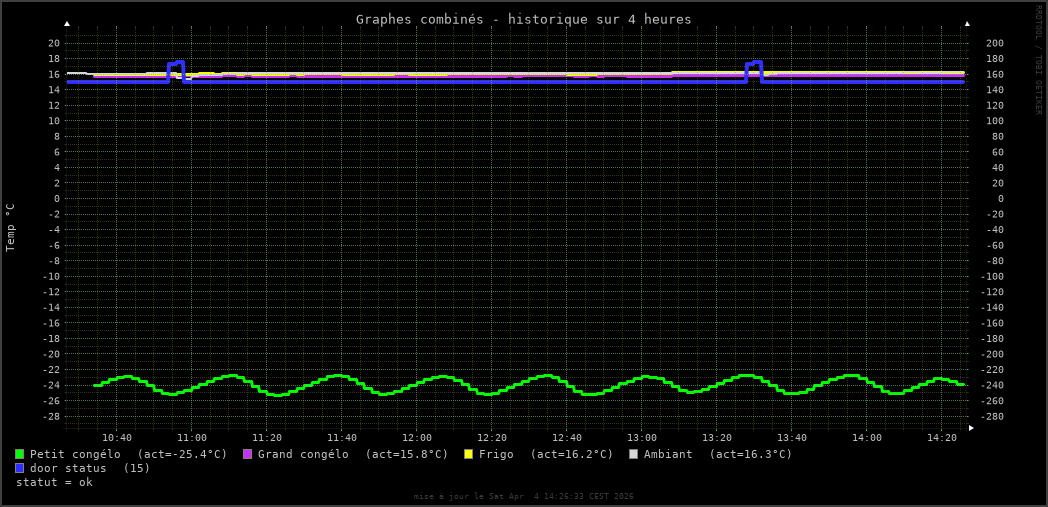Viewport: 1048px width, 507px height.
Task: Select the 10:40 time label on X-axis
Action: point(117,438)
